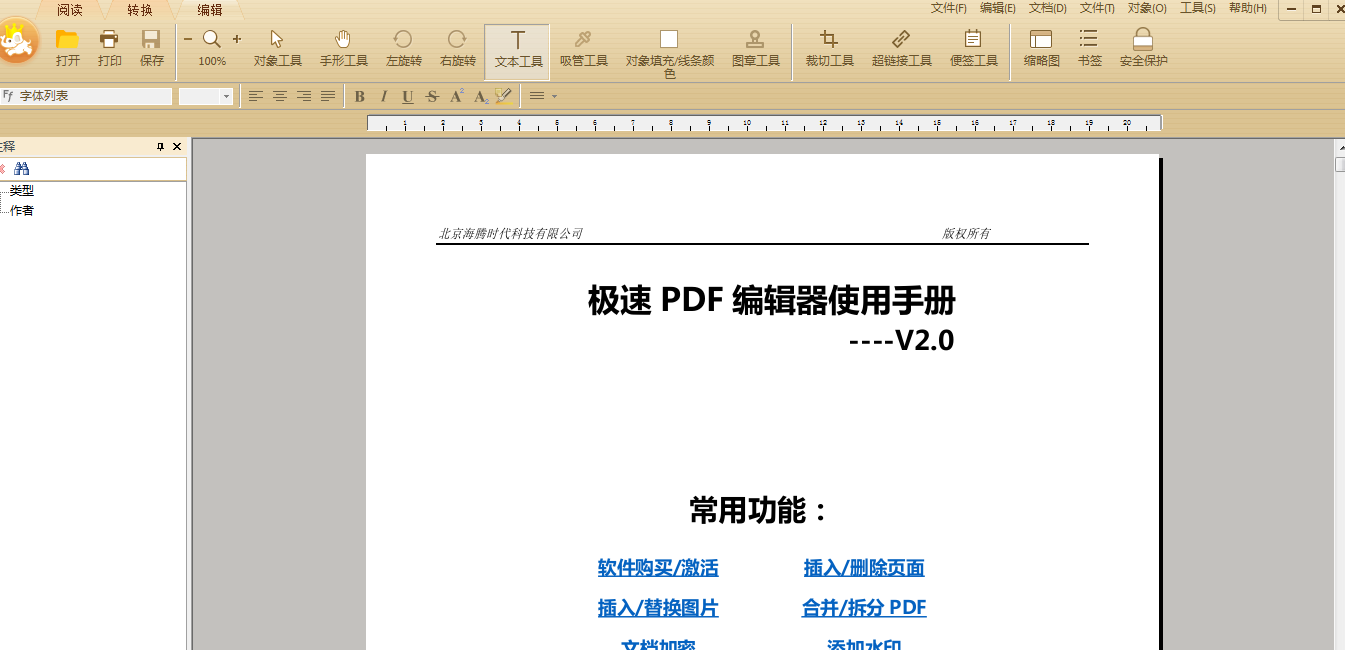Open the 图章工具 stamp tool
1345x650 pixels.
756,47
